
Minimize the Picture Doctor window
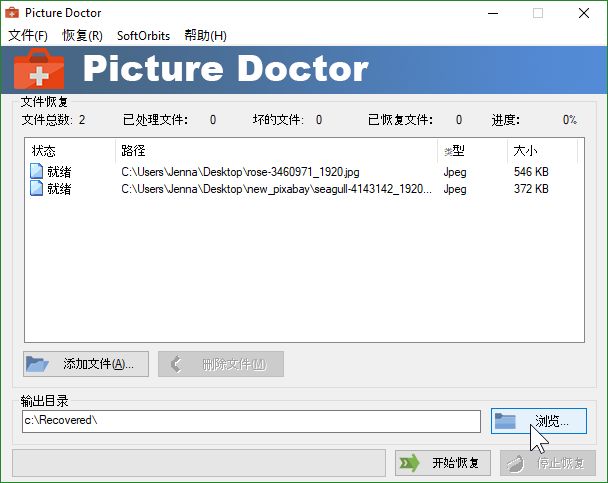[x=493, y=13]
